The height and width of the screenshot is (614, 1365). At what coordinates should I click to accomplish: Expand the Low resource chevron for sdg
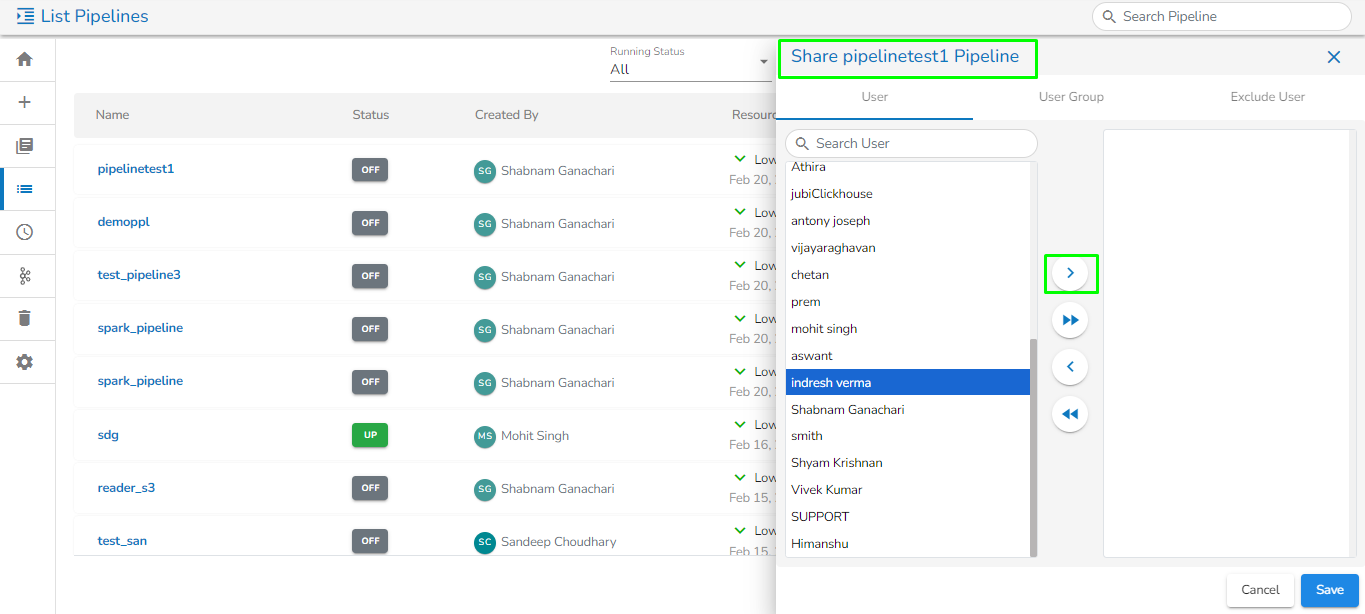pyautogui.click(x=740, y=424)
